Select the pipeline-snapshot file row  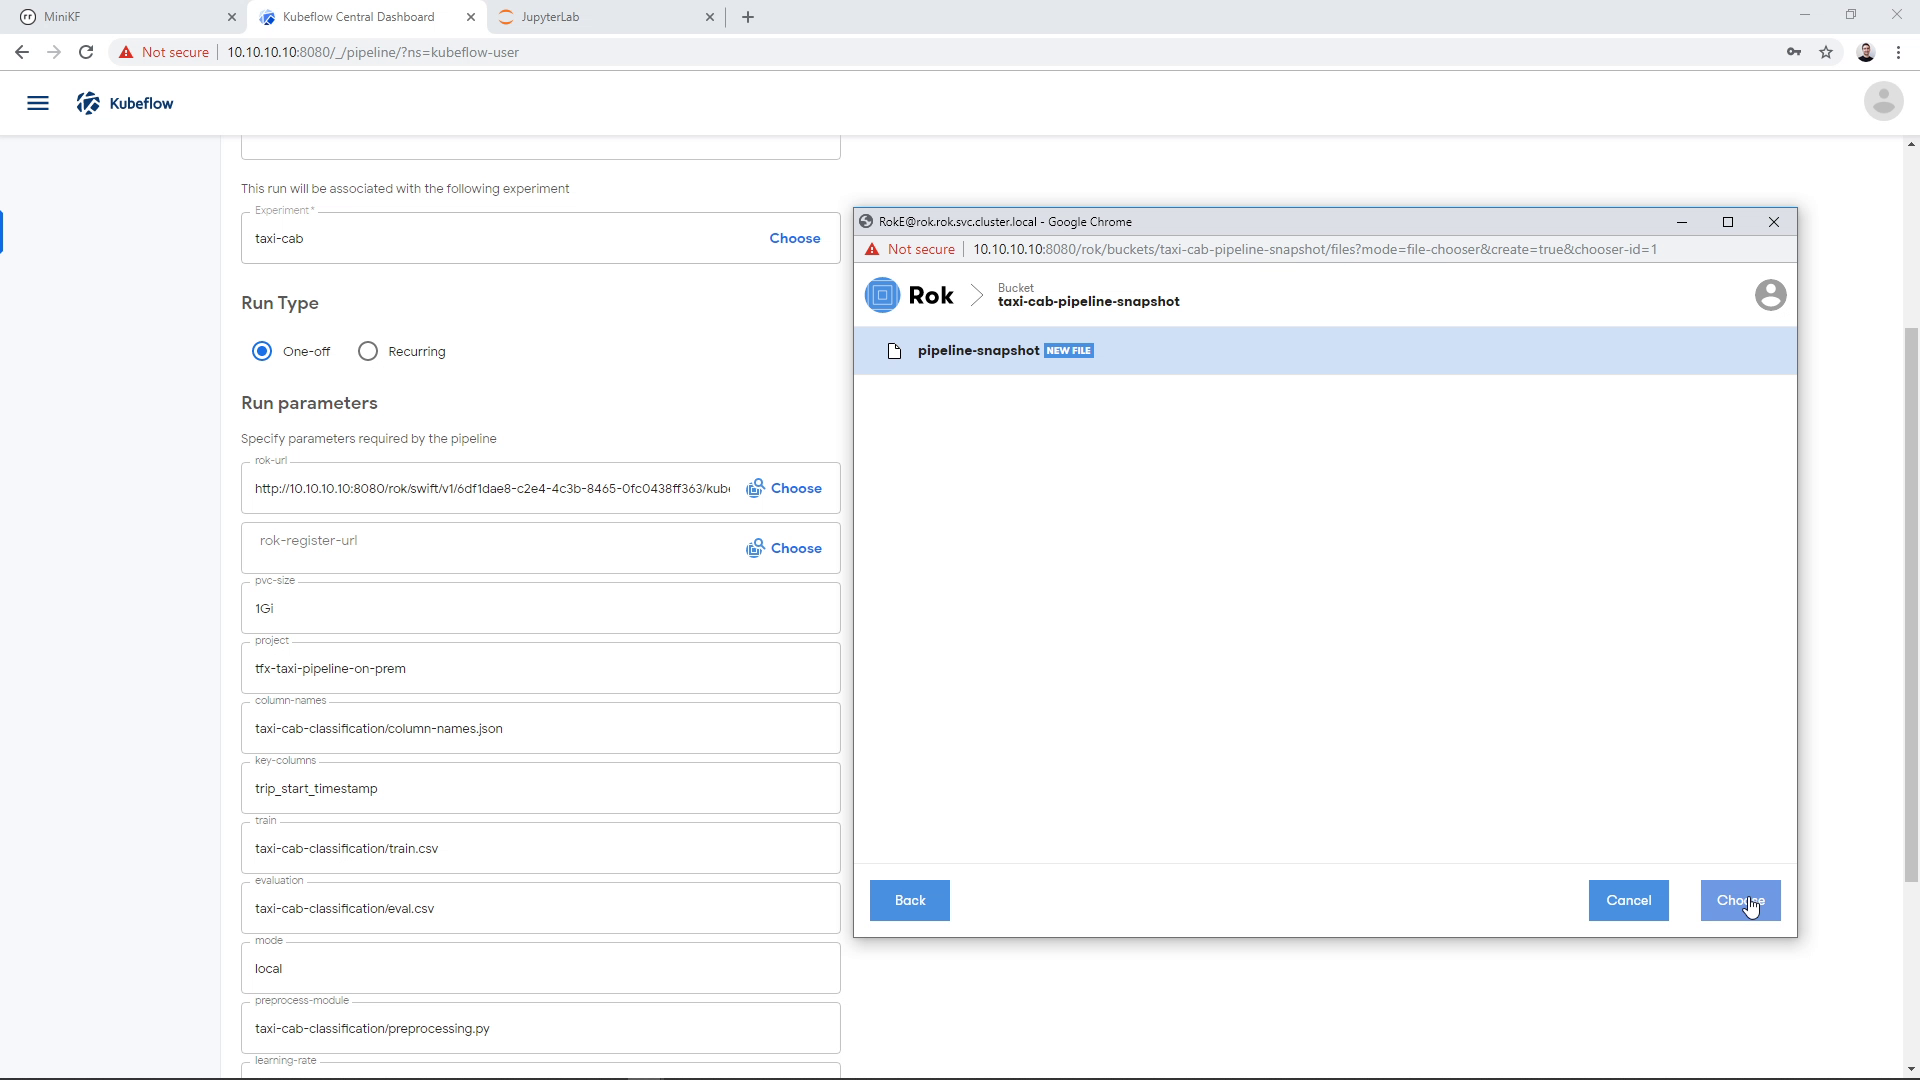1325,351
